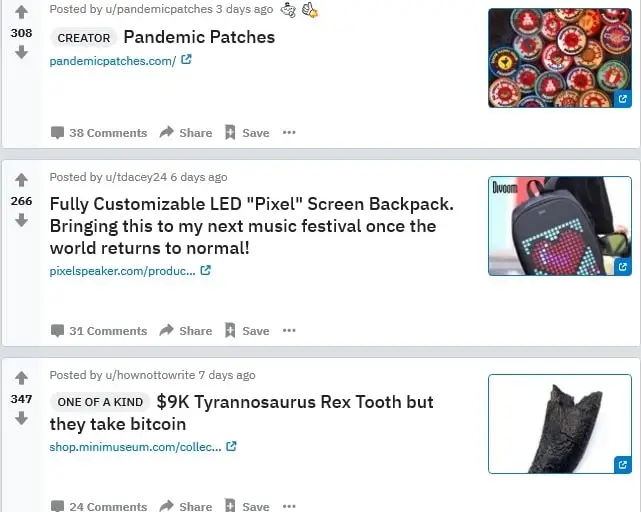
Task: Open the Divoom backpack thumbnail image
Action: pos(560,226)
